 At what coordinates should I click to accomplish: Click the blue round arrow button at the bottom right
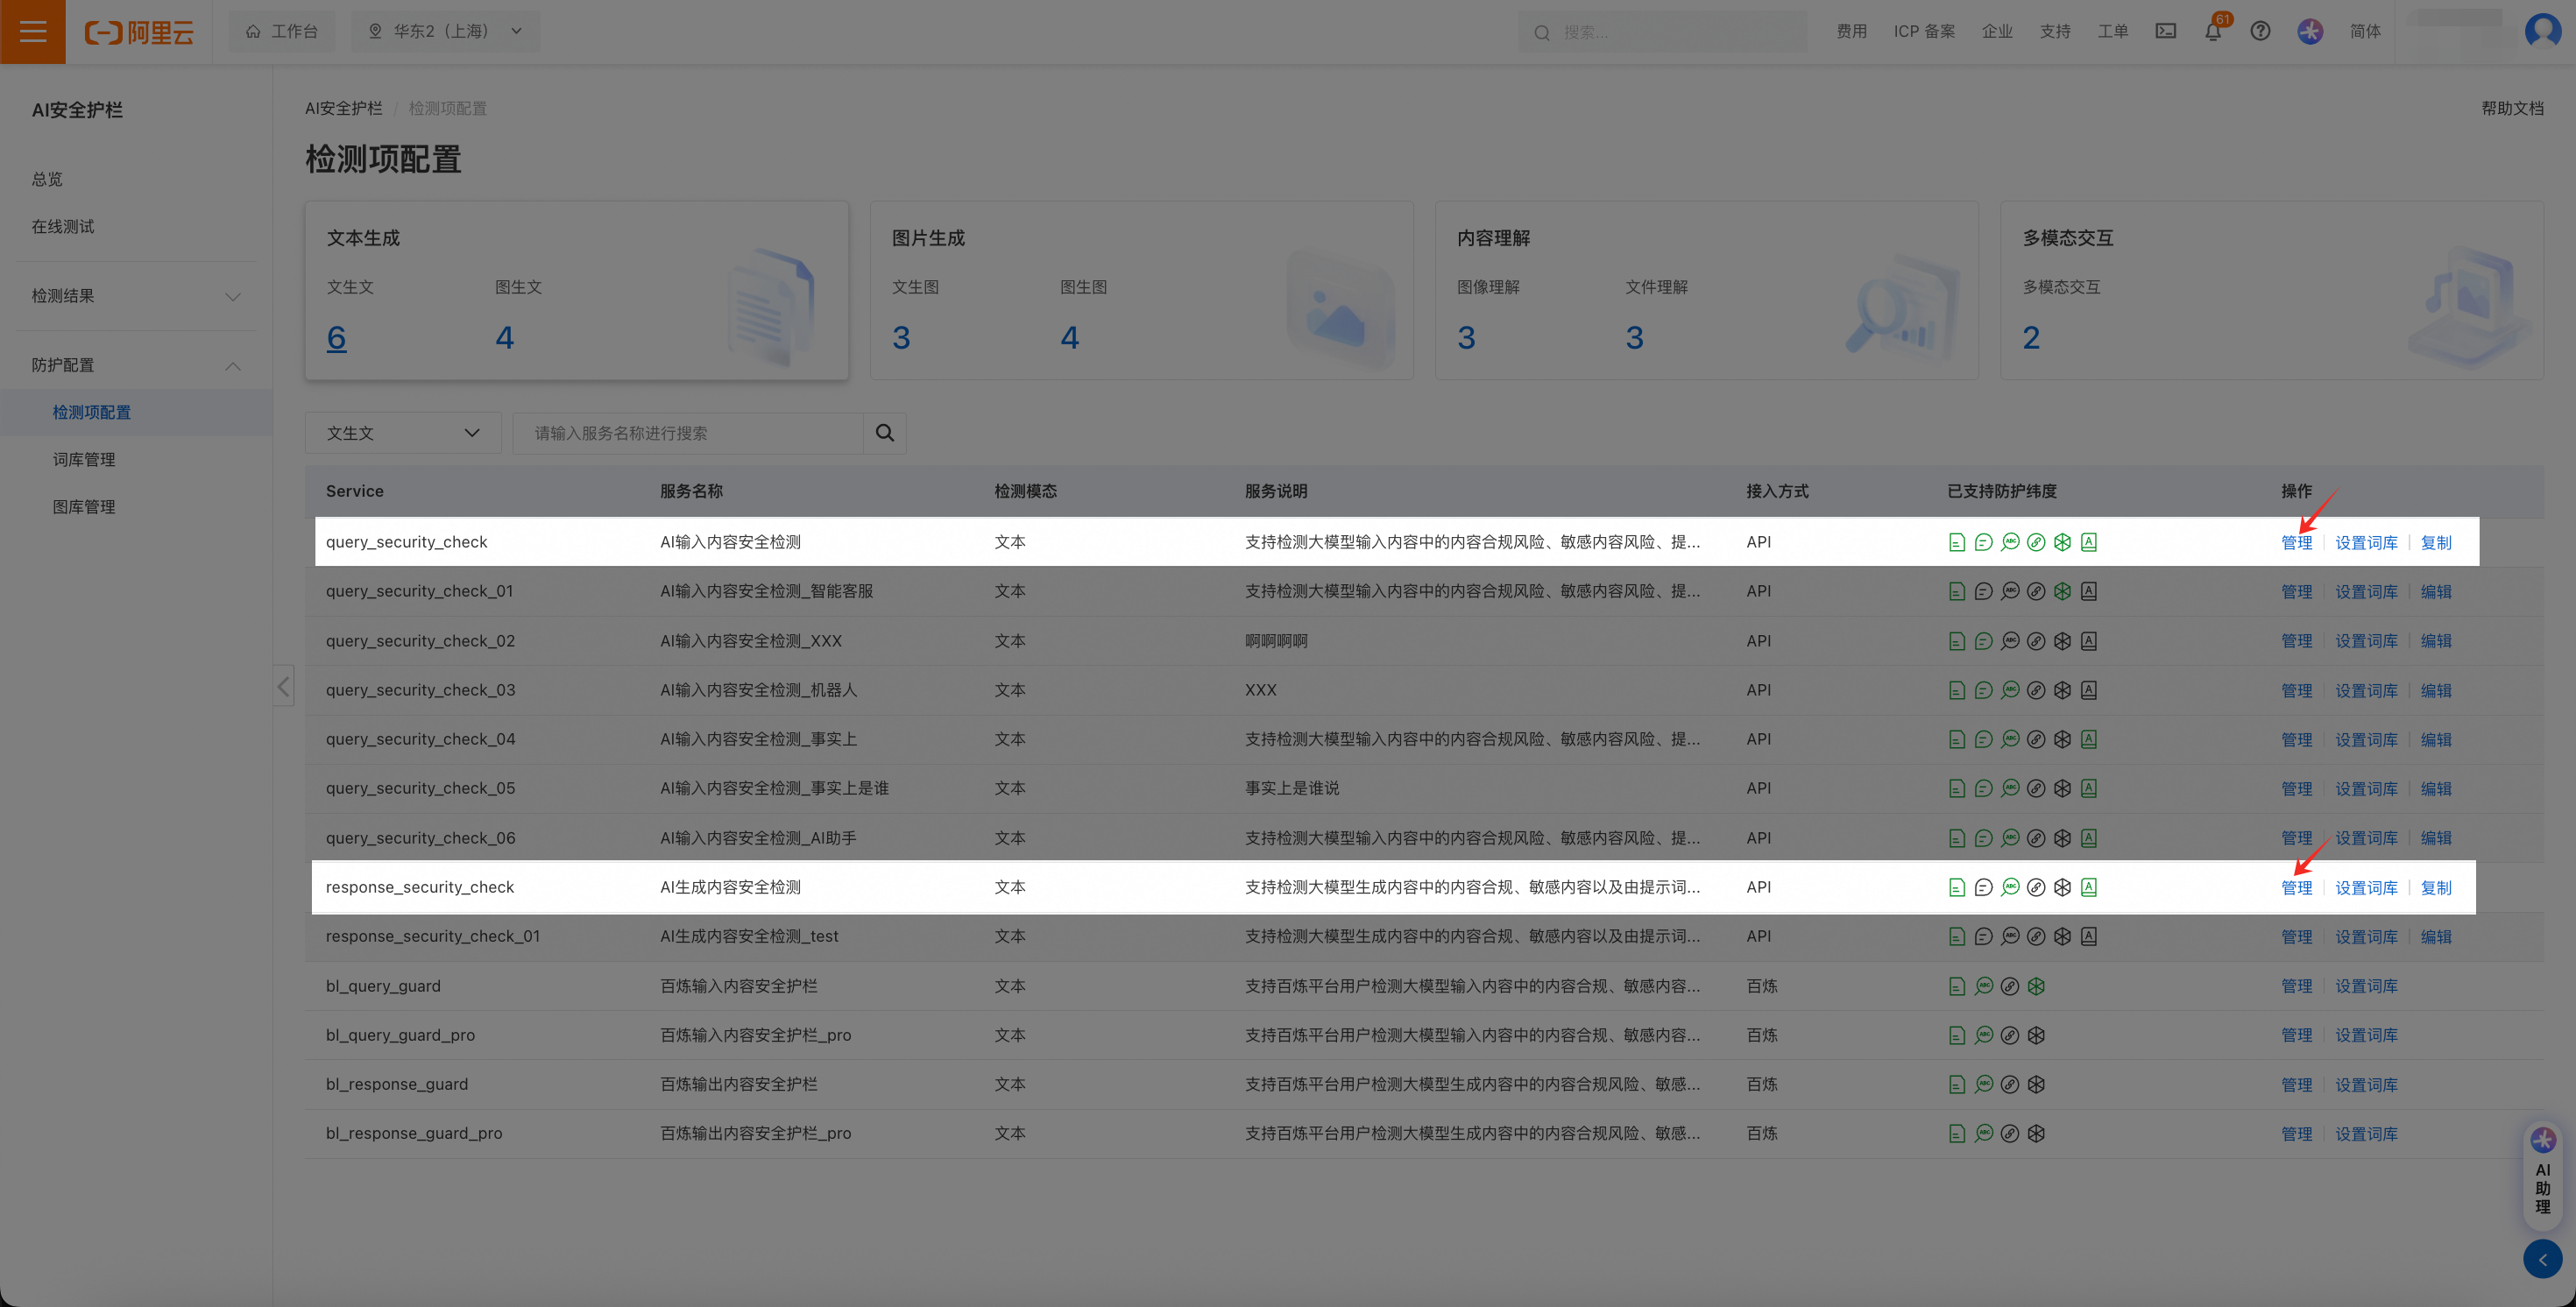pos(2542,1259)
